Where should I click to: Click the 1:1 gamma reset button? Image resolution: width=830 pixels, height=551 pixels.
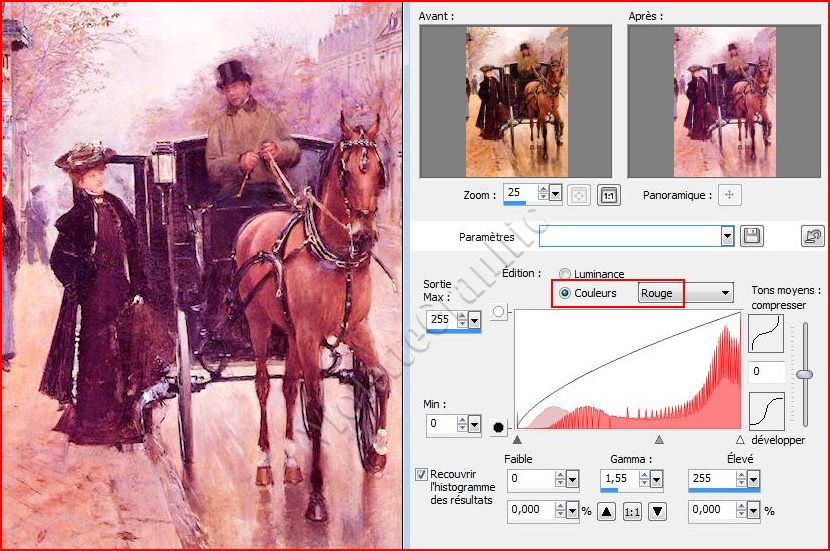point(631,512)
